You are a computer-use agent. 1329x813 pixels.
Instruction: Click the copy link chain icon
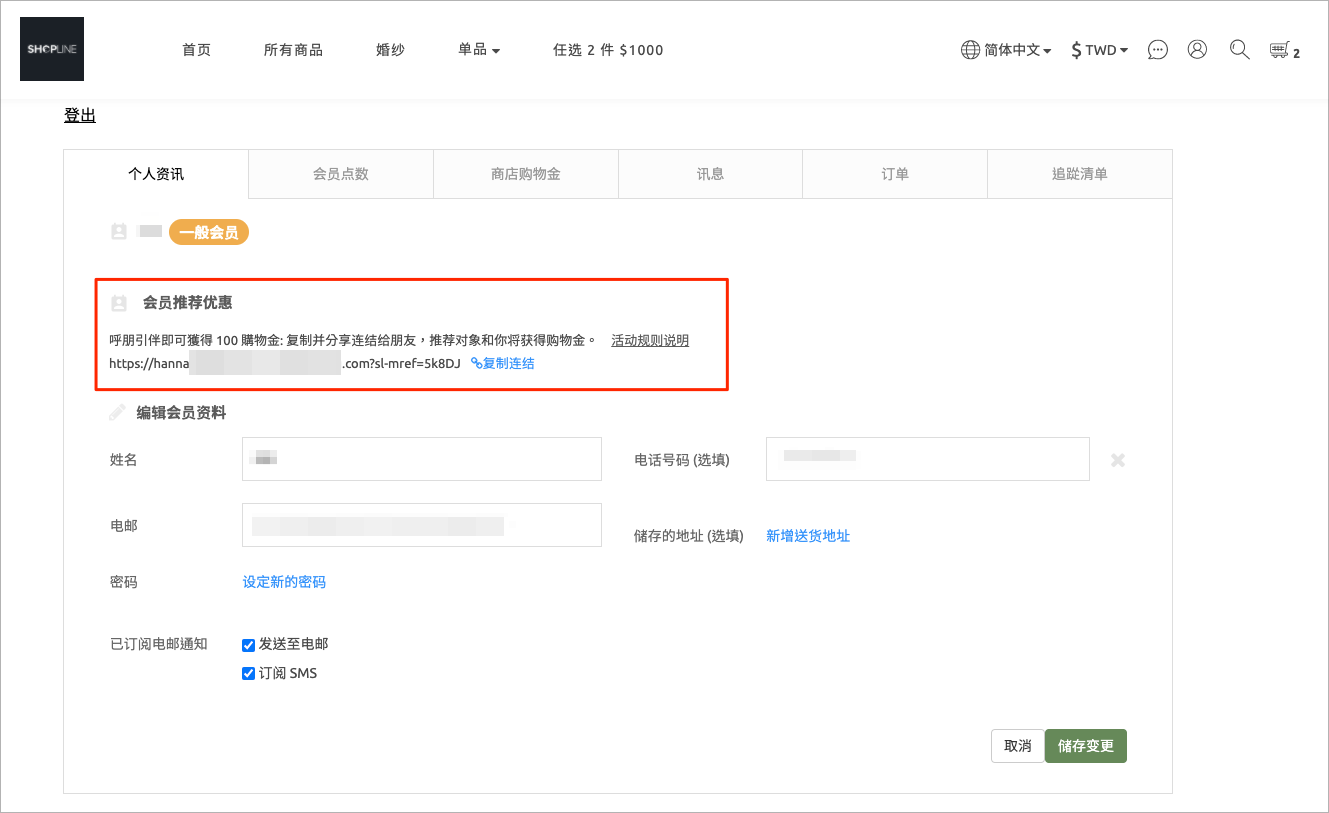(x=476, y=364)
